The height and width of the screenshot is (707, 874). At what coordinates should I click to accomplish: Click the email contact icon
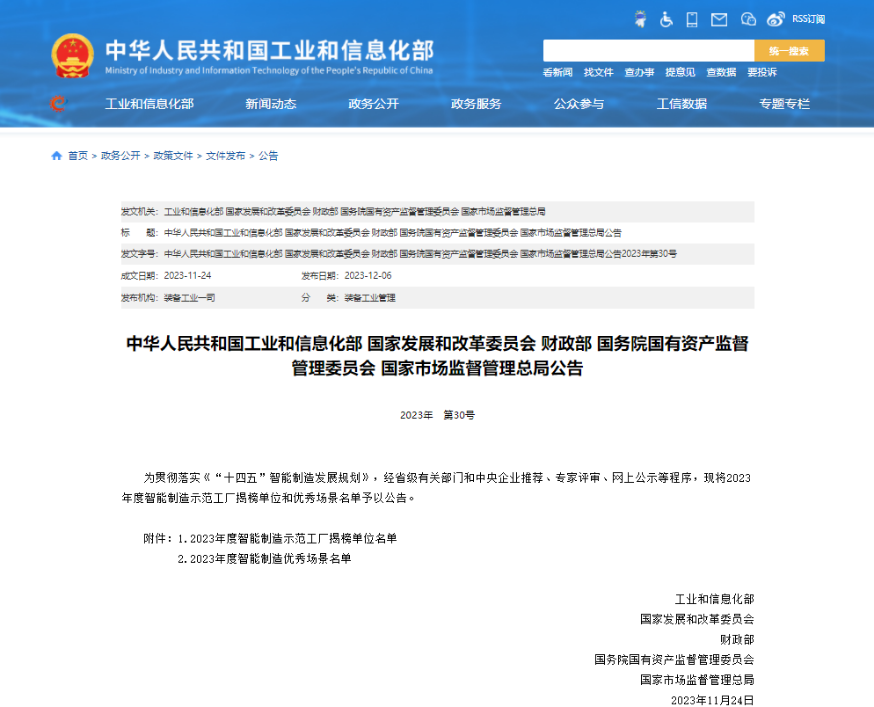pos(719,18)
